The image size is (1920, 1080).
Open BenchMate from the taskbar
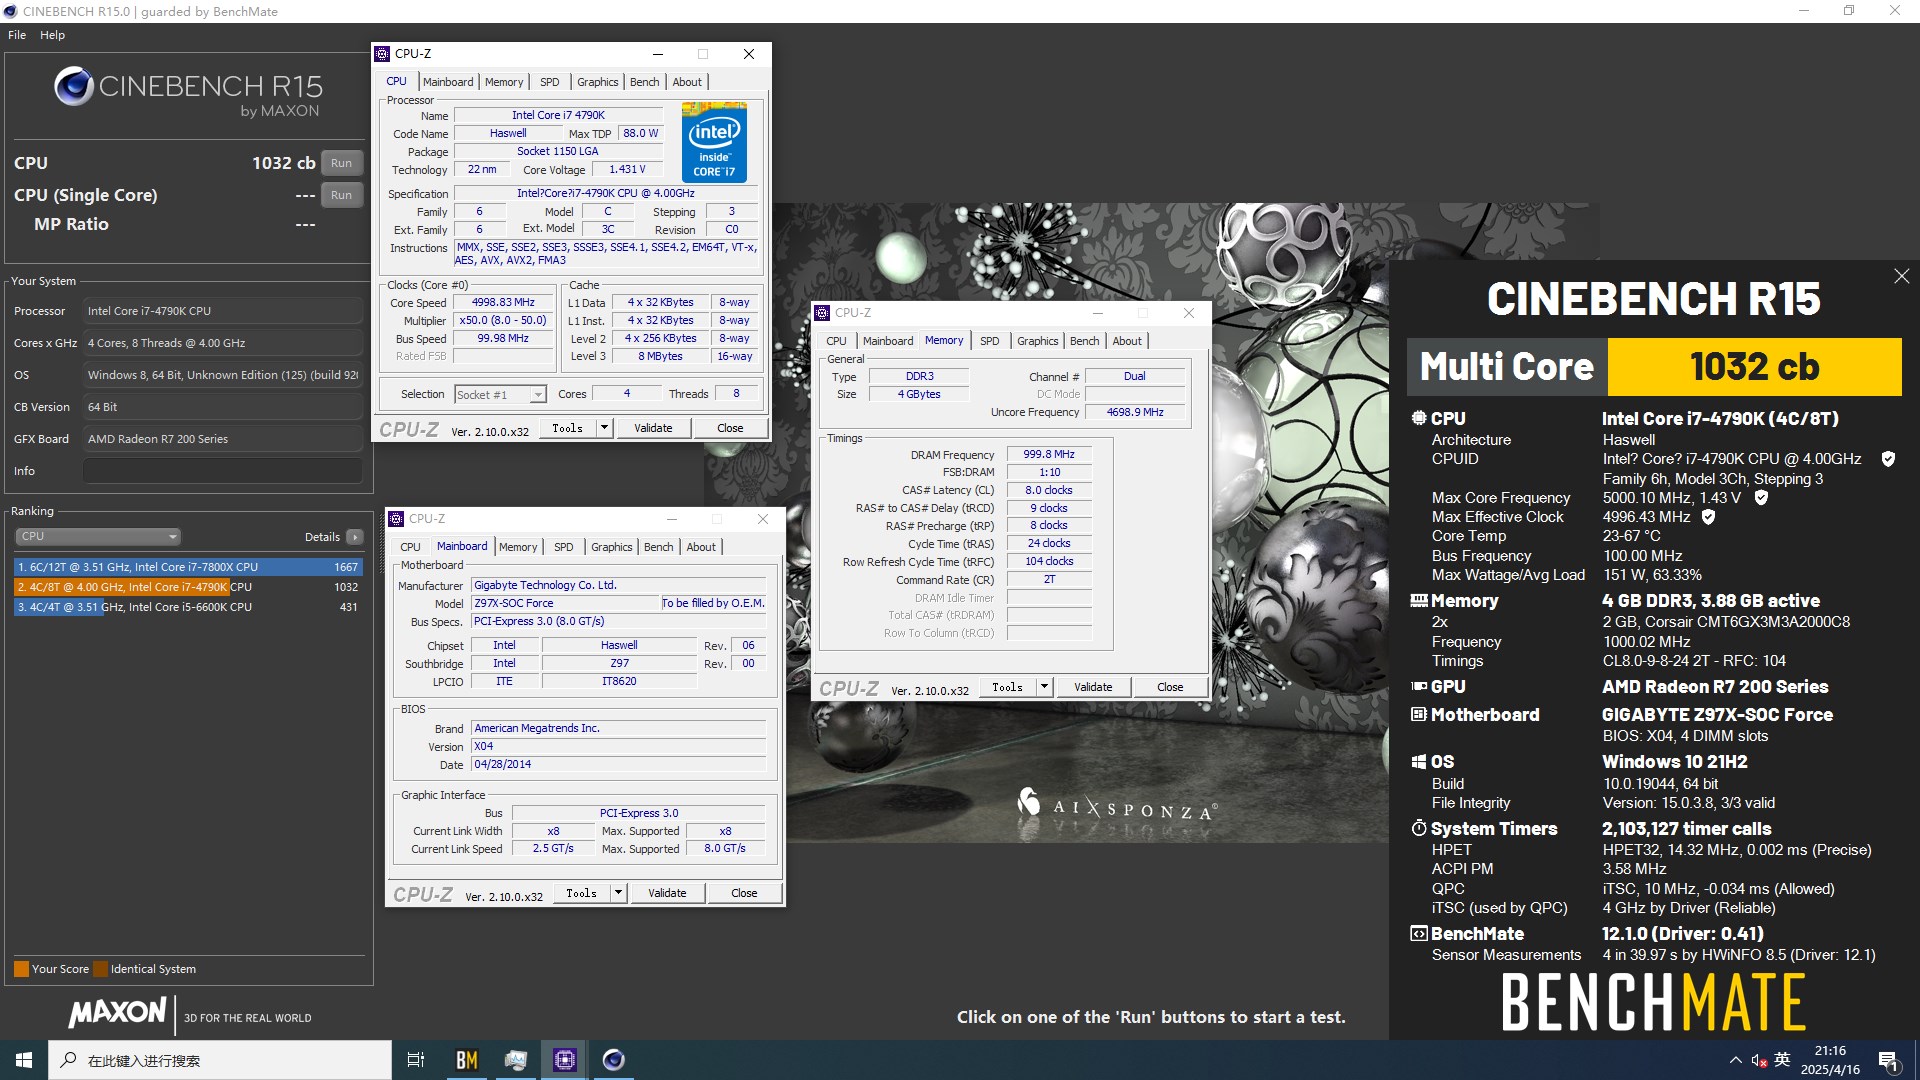pyautogui.click(x=466, y=1060)
